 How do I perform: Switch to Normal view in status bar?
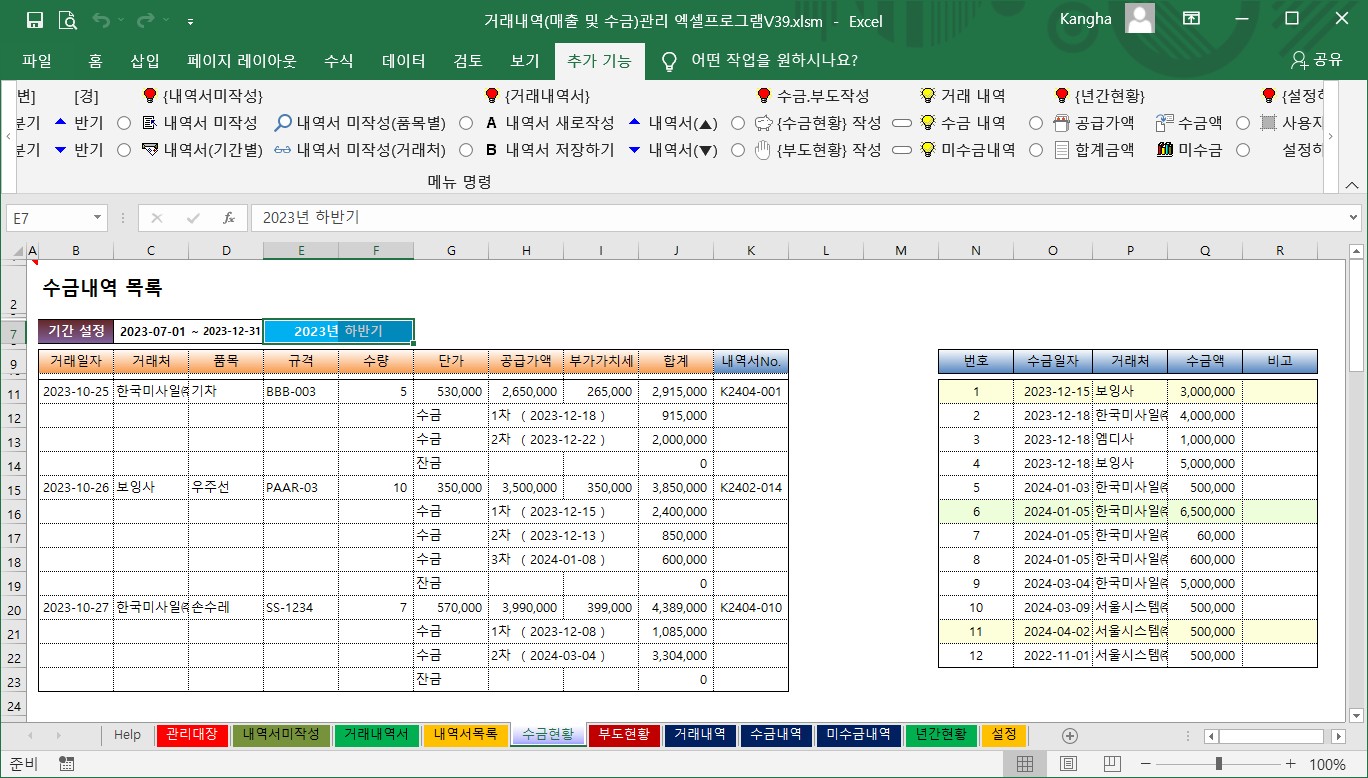tap(1024, 765)
